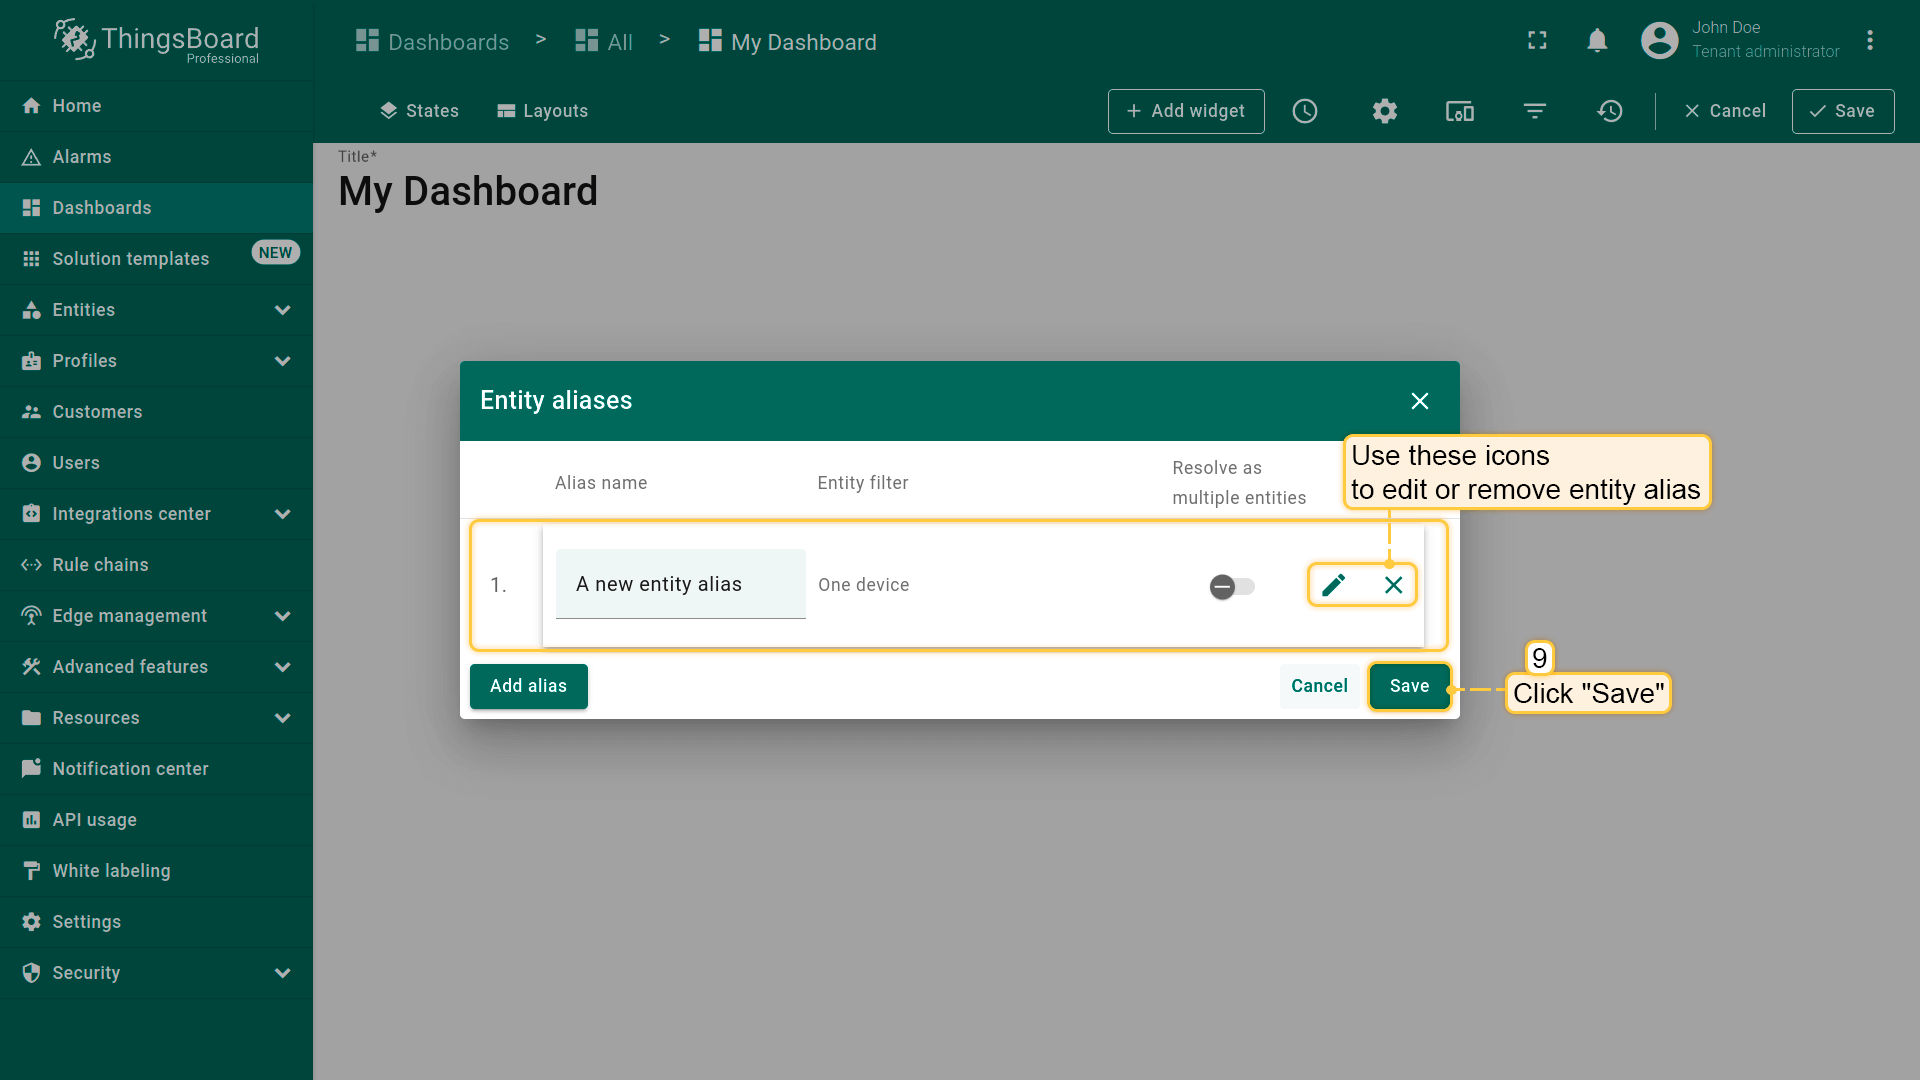Toggle resolve as multiple entities switch
This screenshot has width=1920, height=1080.
coord(1231,587)
